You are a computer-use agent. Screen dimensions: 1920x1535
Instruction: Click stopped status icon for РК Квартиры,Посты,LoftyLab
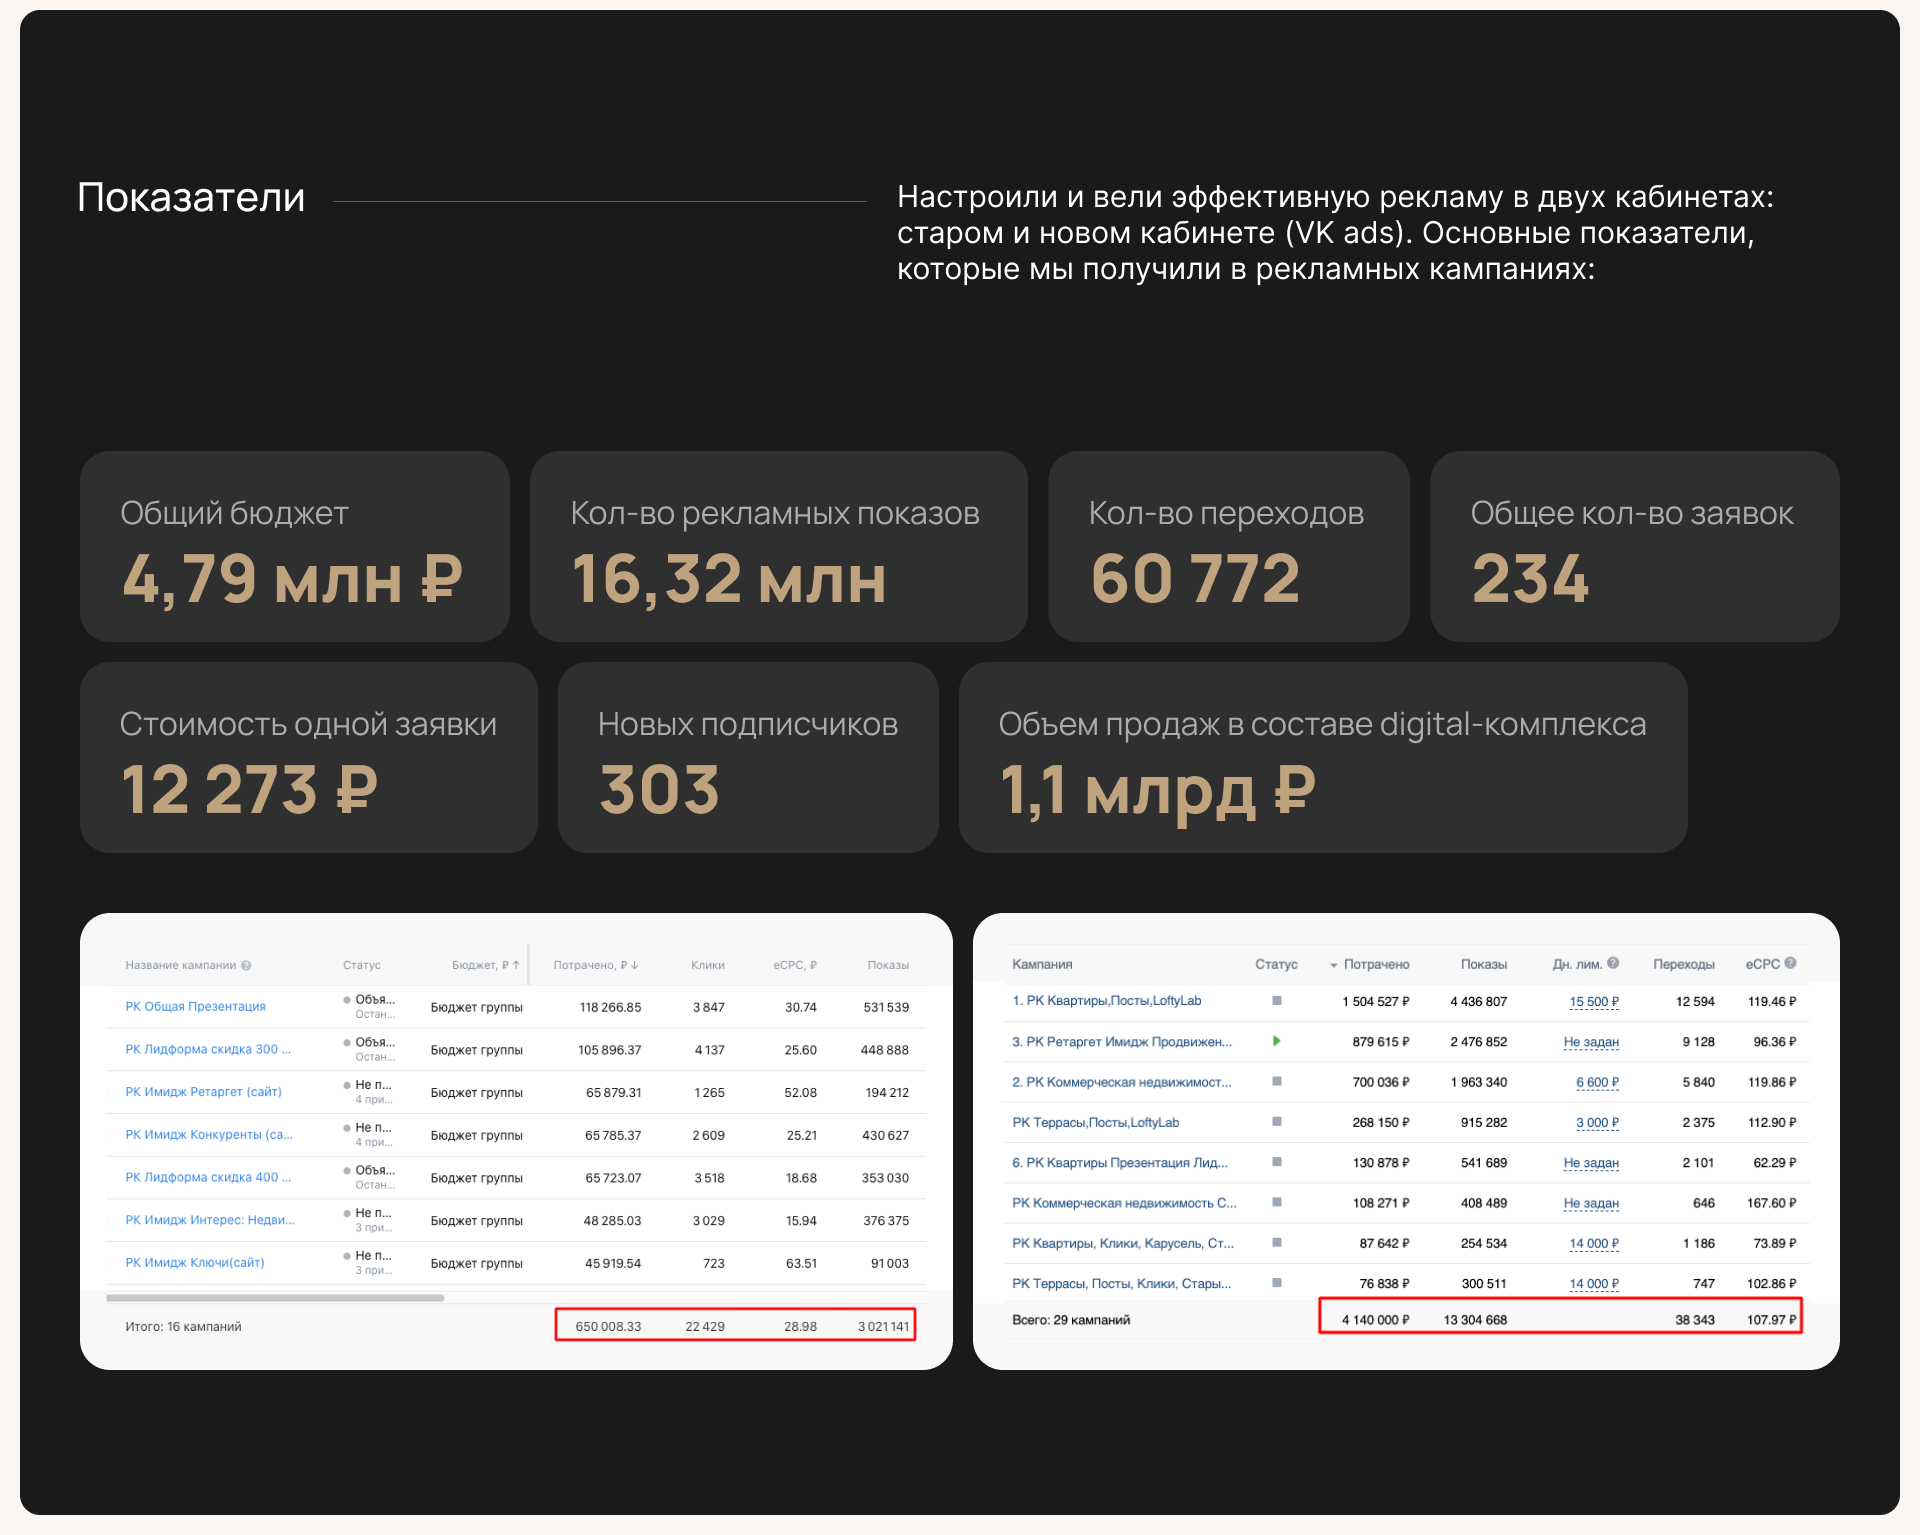pyautogui.click(x=1276, y=1000)
